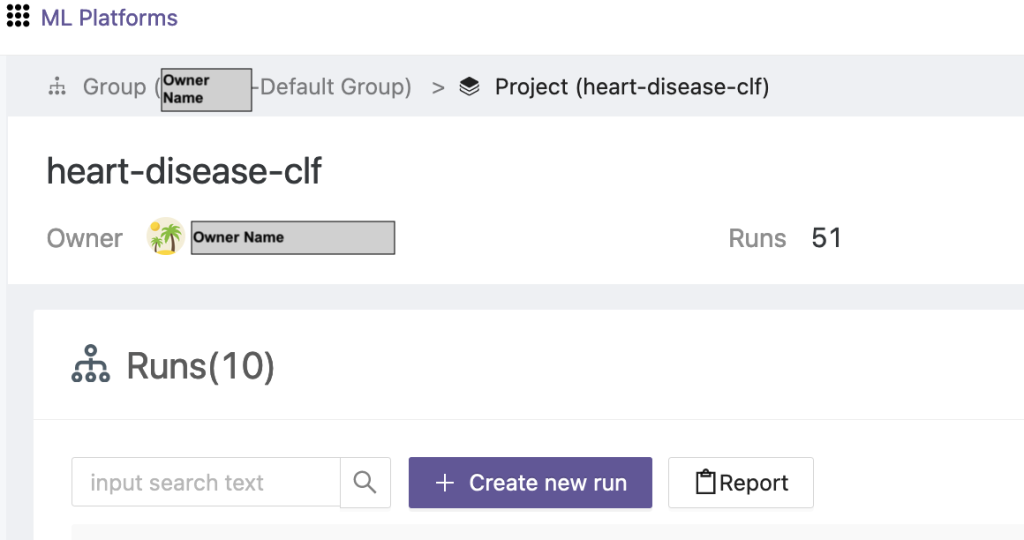Focus the run search text field

(x=206, y=483)
